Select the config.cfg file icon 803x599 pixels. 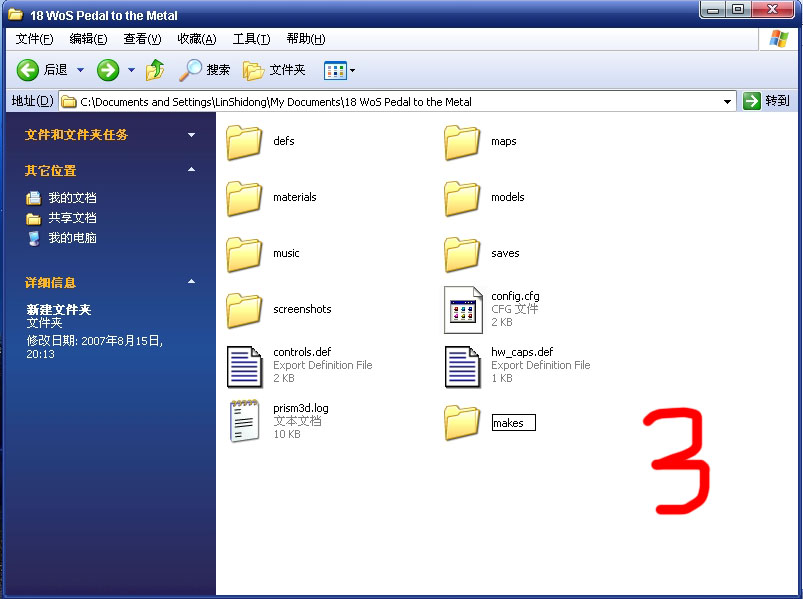[463, 310]
